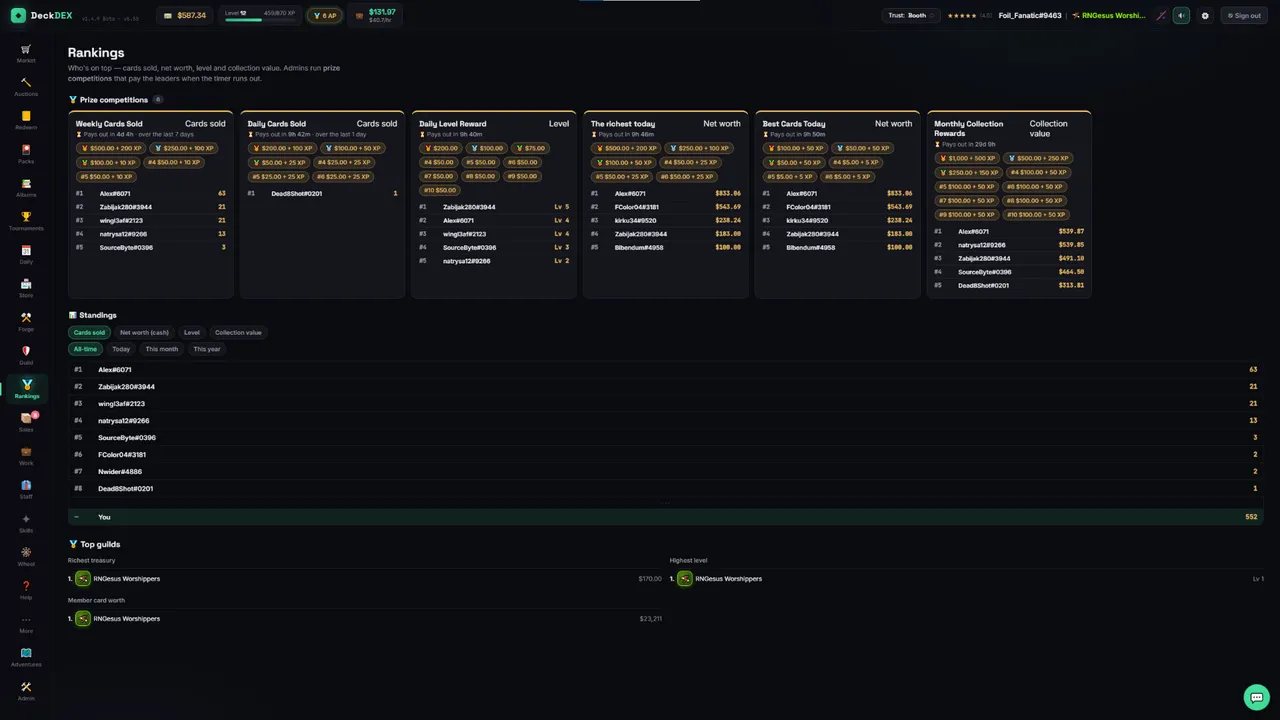Click the $131.97 earnings indicator
Image resolution: width=1280 pixels, height=720 pixels.
[x=376, y=16]
